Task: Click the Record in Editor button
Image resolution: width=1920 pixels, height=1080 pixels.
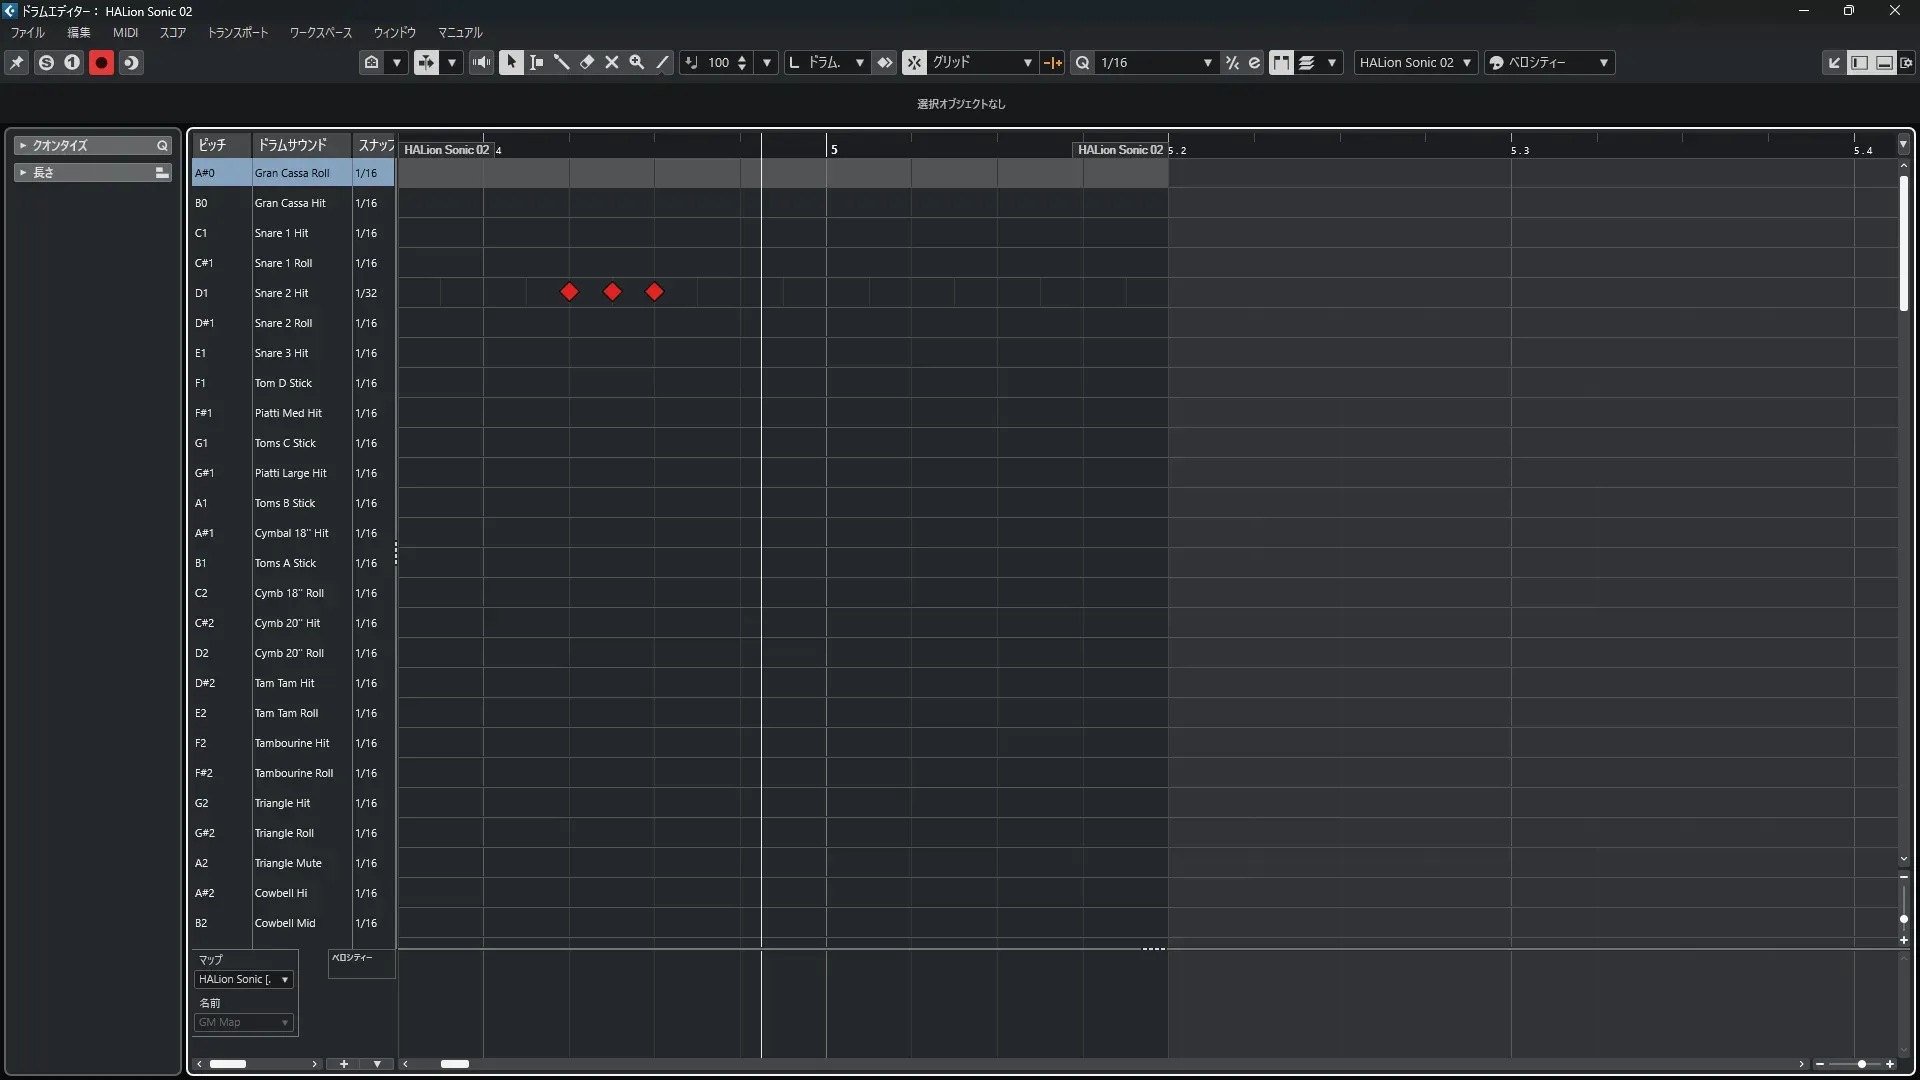Action: 101,62
